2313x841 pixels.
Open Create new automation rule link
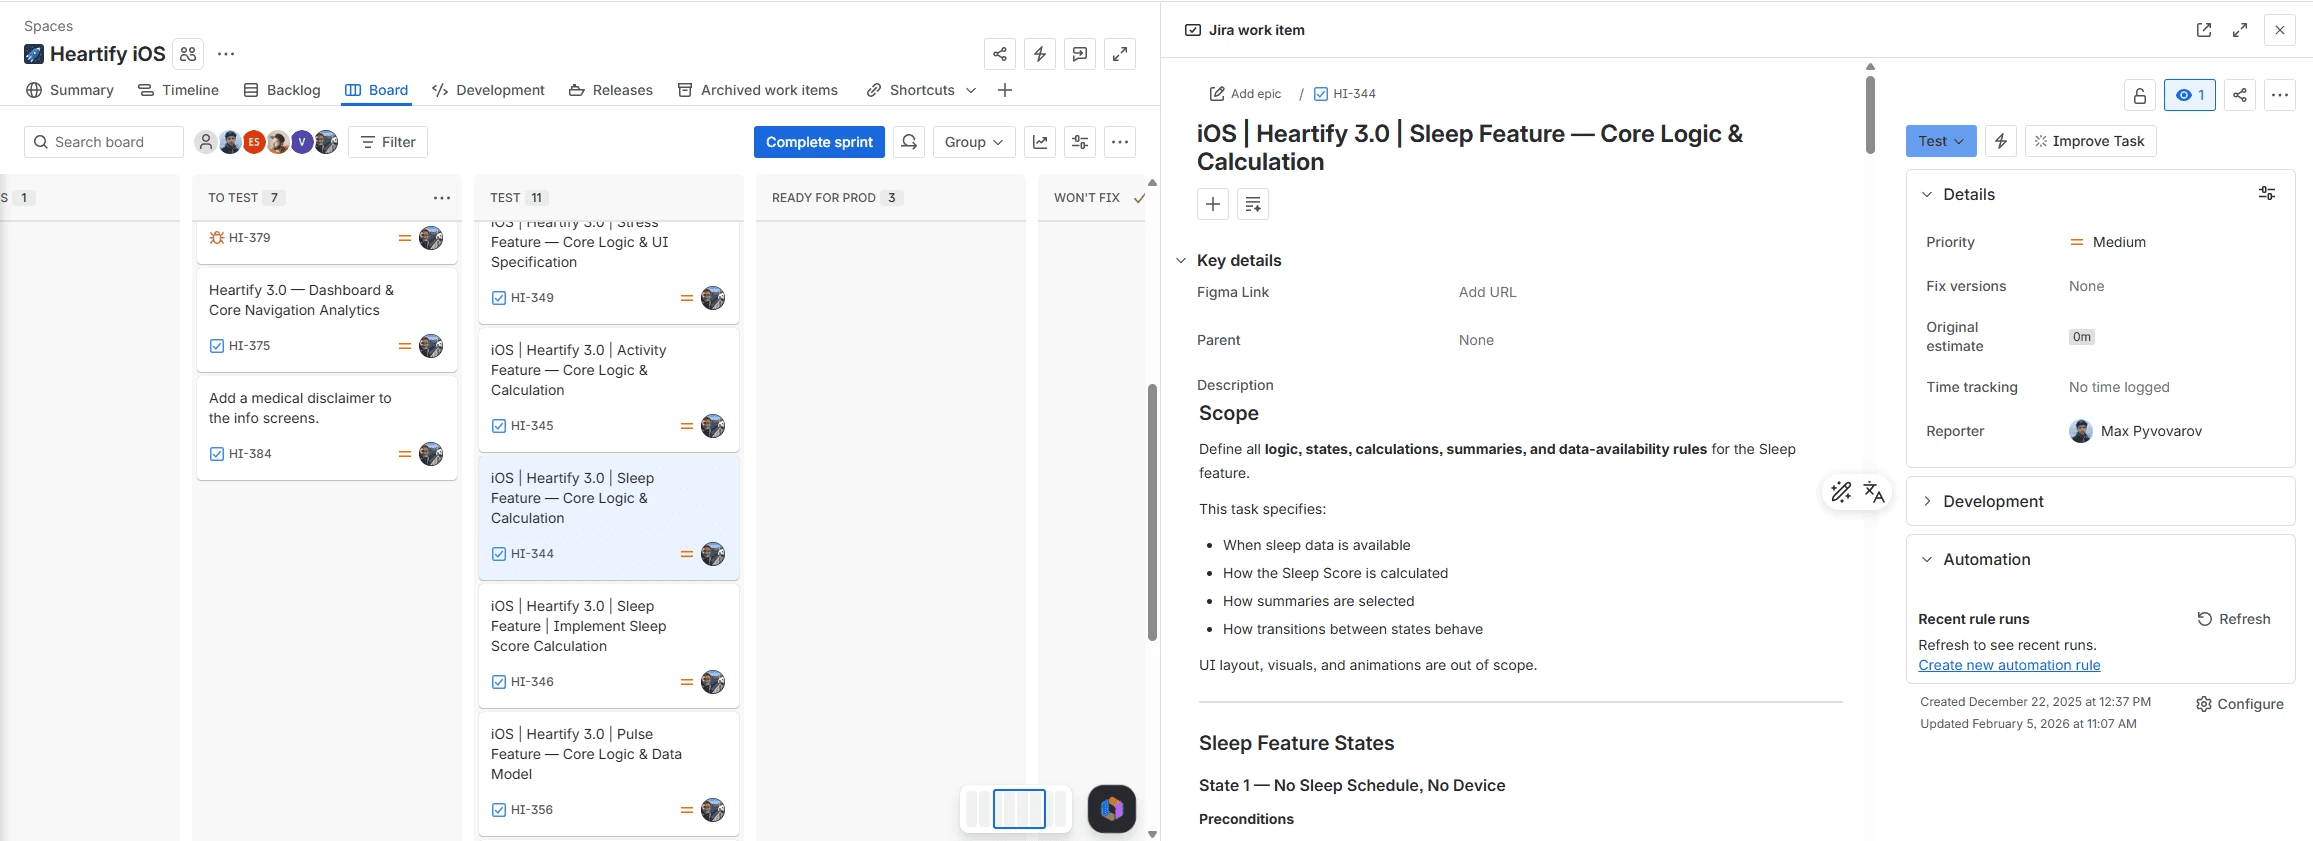pyautogui.click(x=2009, y=665)
